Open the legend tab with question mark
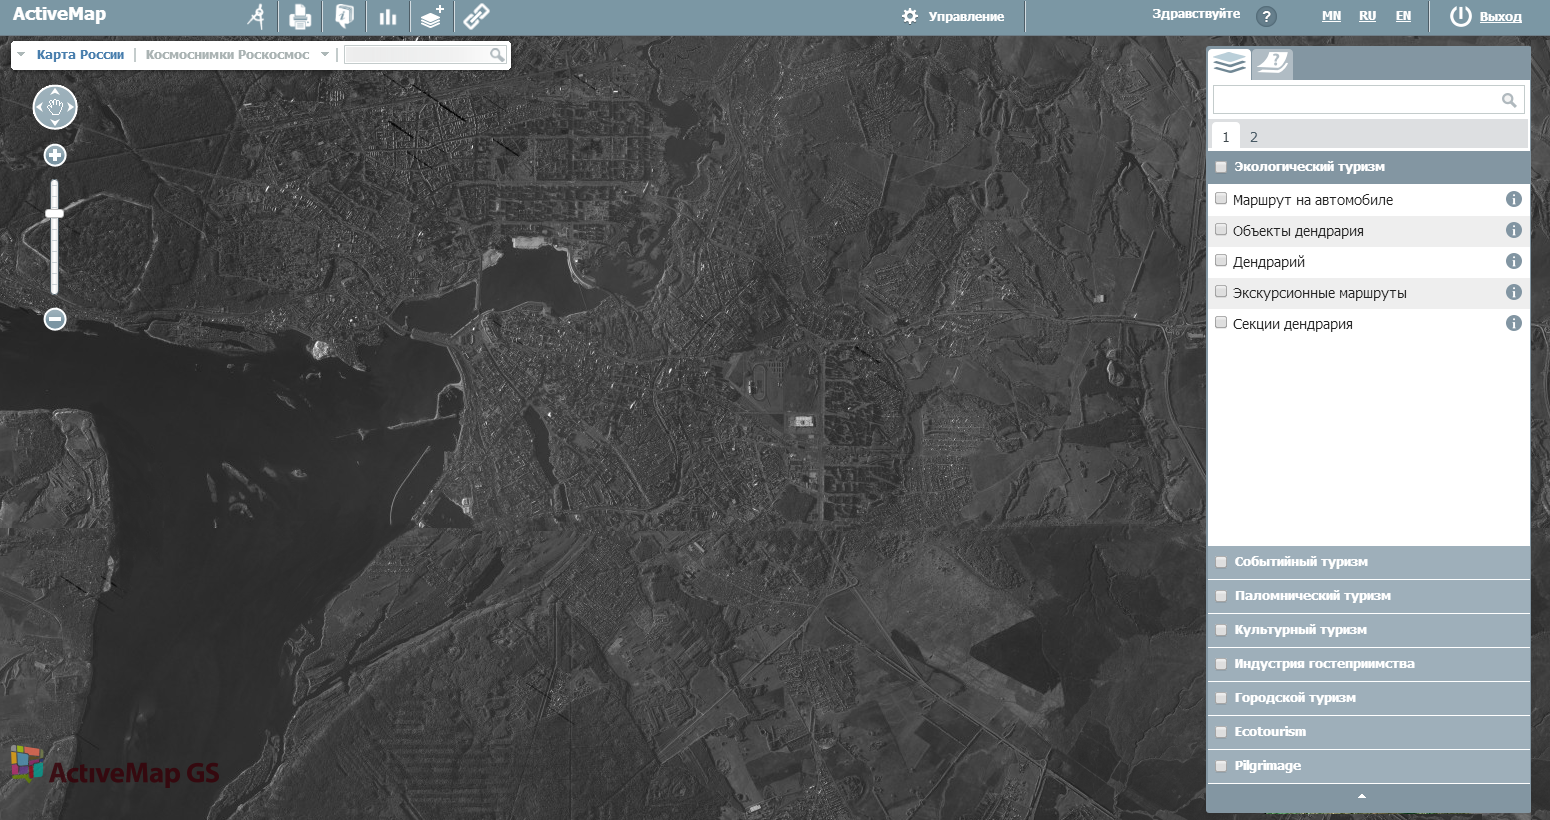1550x820 pixels. coord(1273,64)
